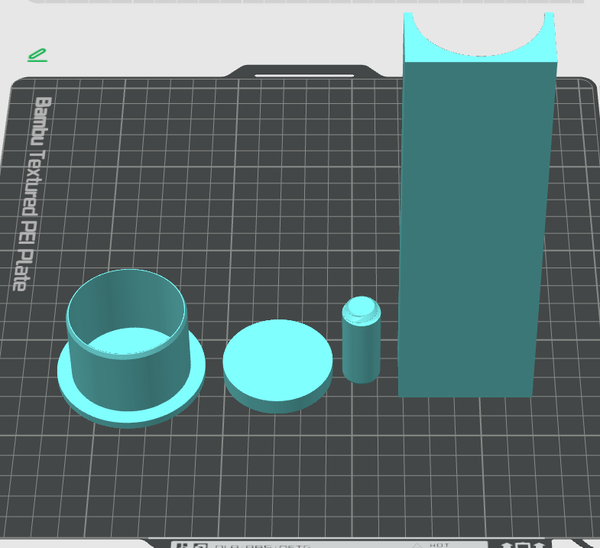Click the green edit plate name icon
Screen dimensions: 600x548
(x=37, y=55)
